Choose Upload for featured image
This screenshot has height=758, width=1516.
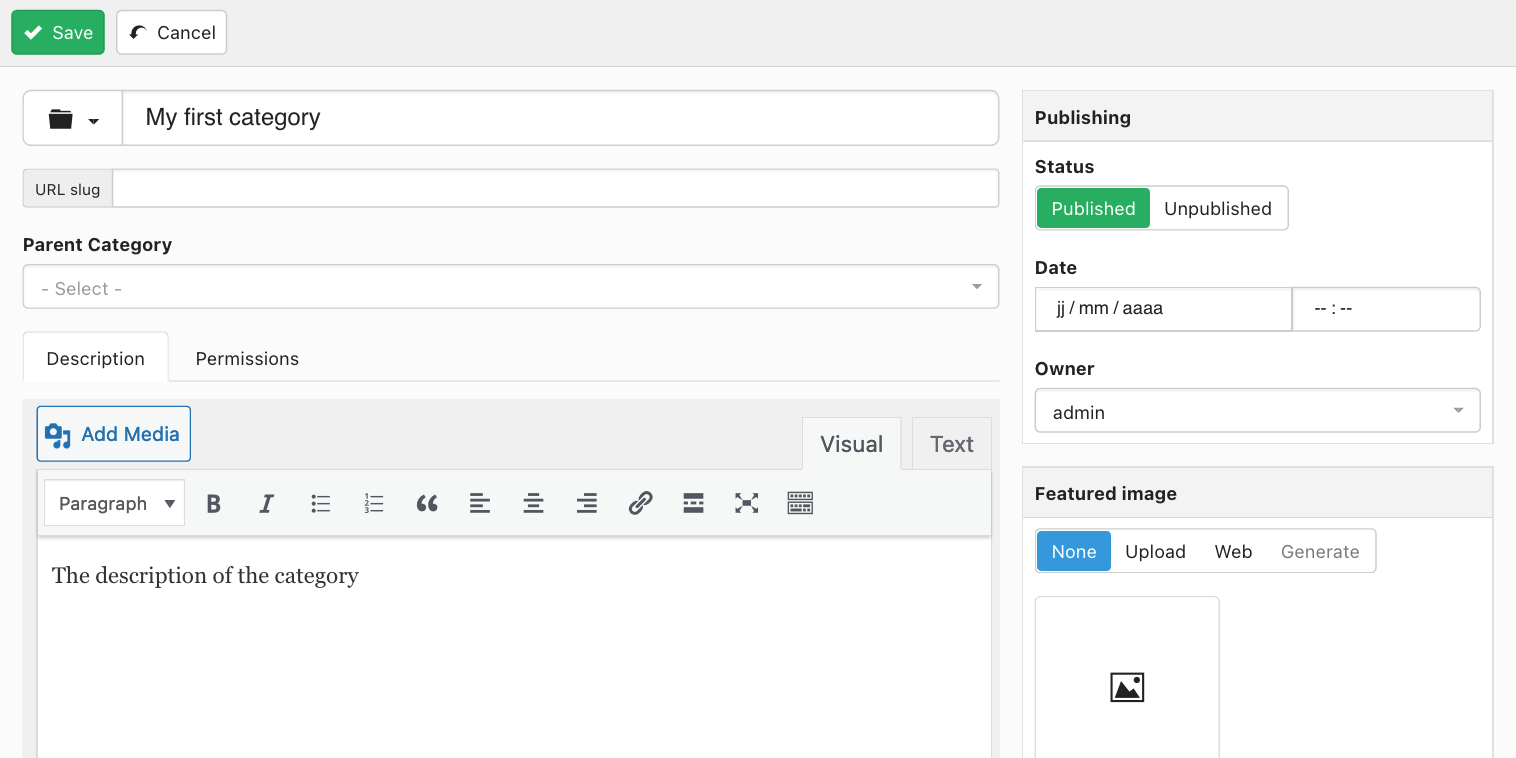1155,551
